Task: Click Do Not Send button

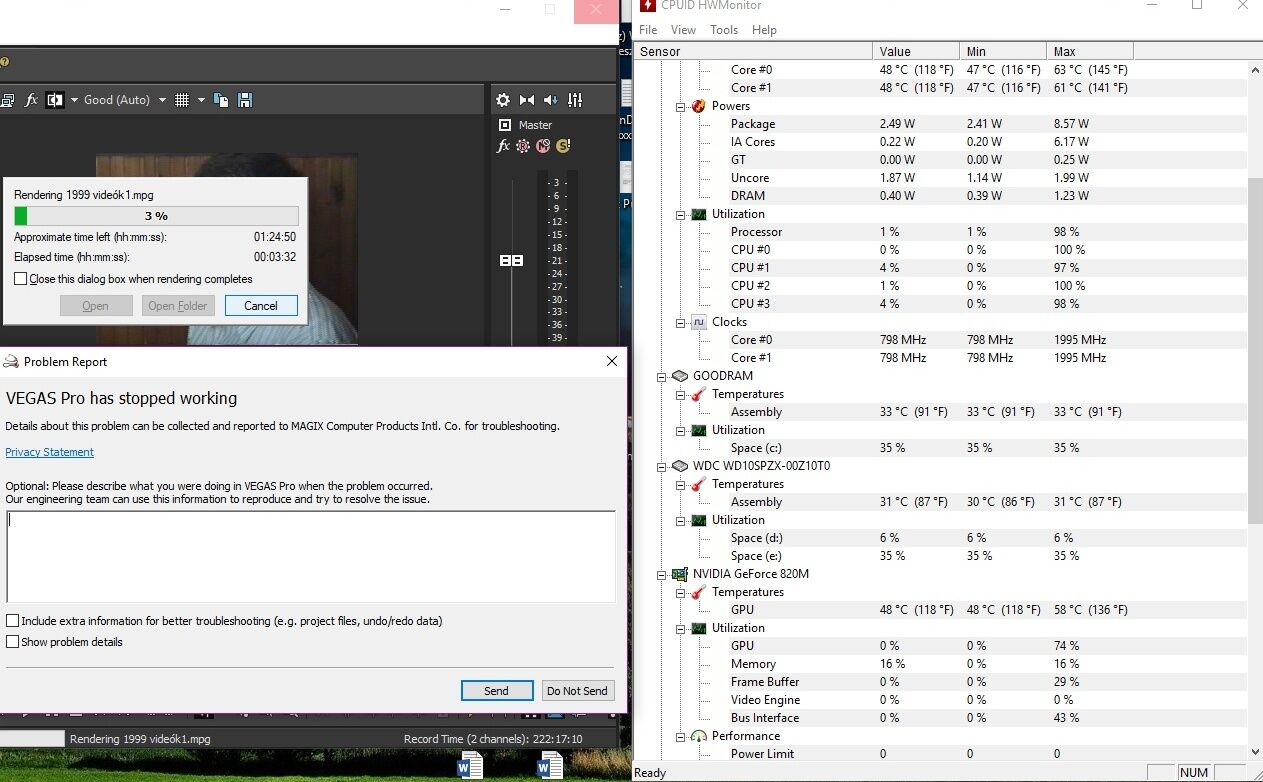Action: click(x=577, y=691)
